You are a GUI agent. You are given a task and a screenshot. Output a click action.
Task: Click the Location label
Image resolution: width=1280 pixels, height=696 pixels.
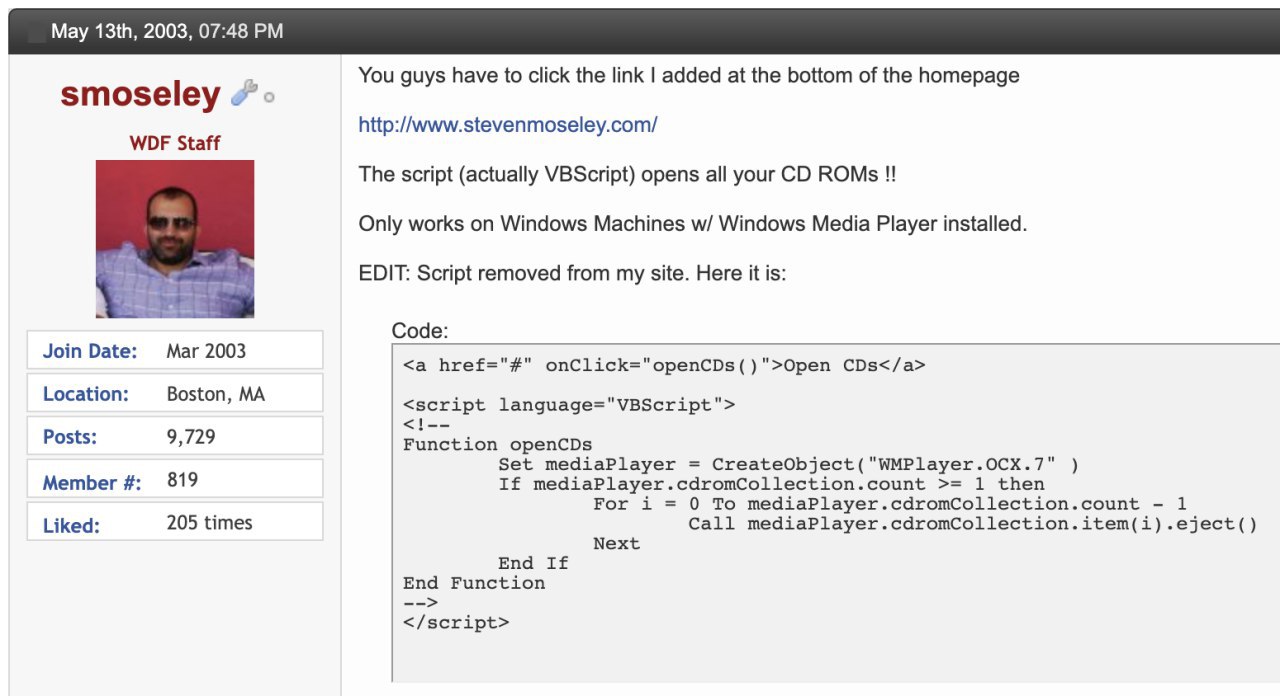86,394
